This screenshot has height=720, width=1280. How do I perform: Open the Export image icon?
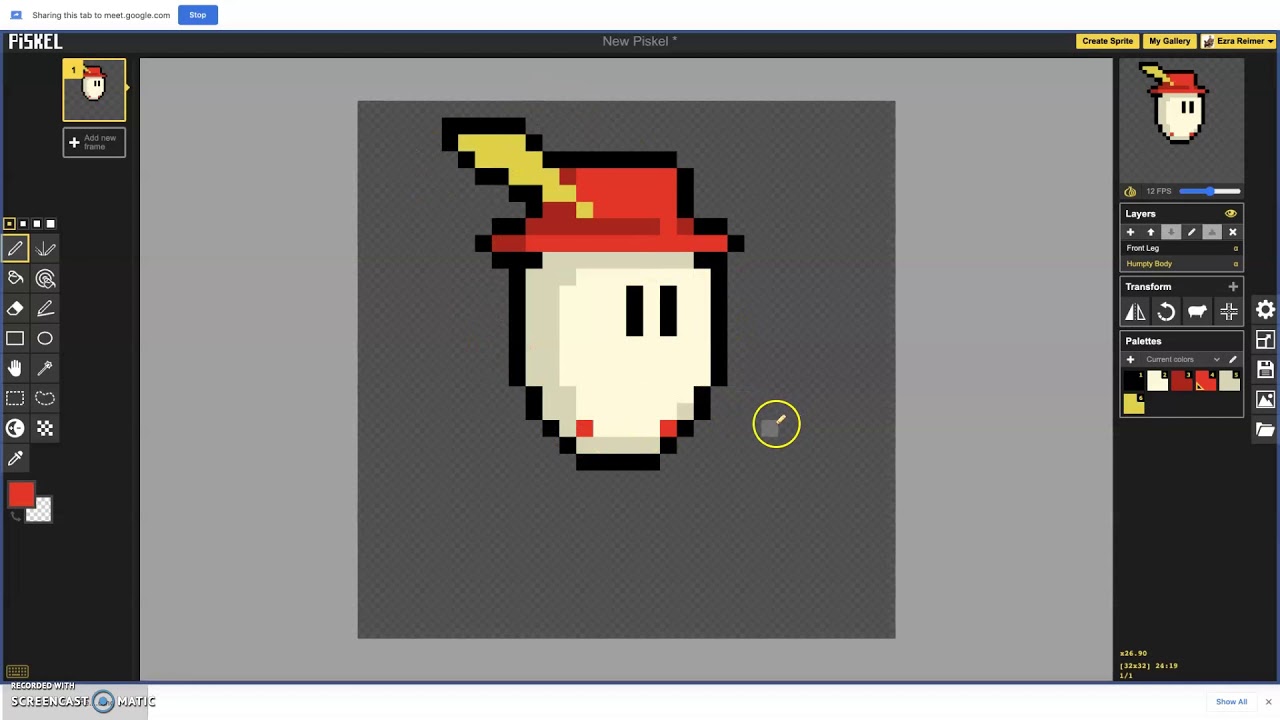click(x=1265, y=400)
